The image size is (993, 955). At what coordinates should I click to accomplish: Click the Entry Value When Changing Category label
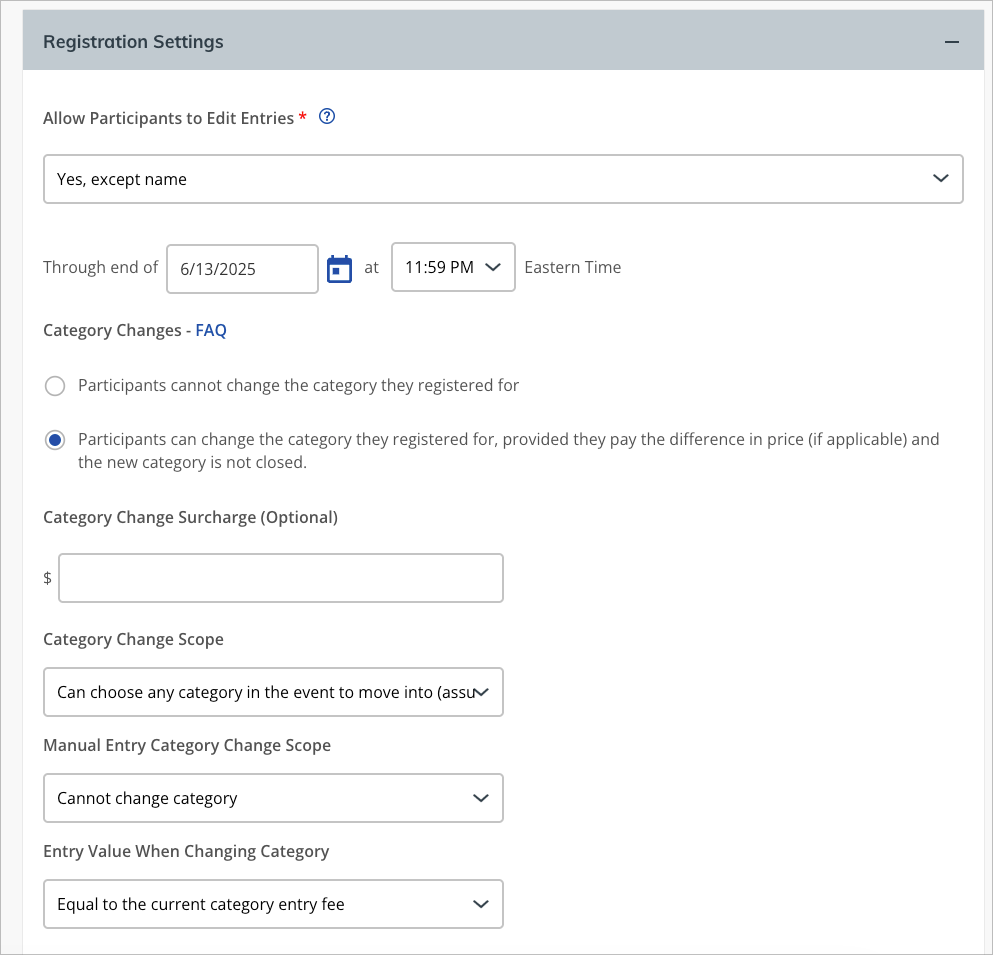point(186,851)
